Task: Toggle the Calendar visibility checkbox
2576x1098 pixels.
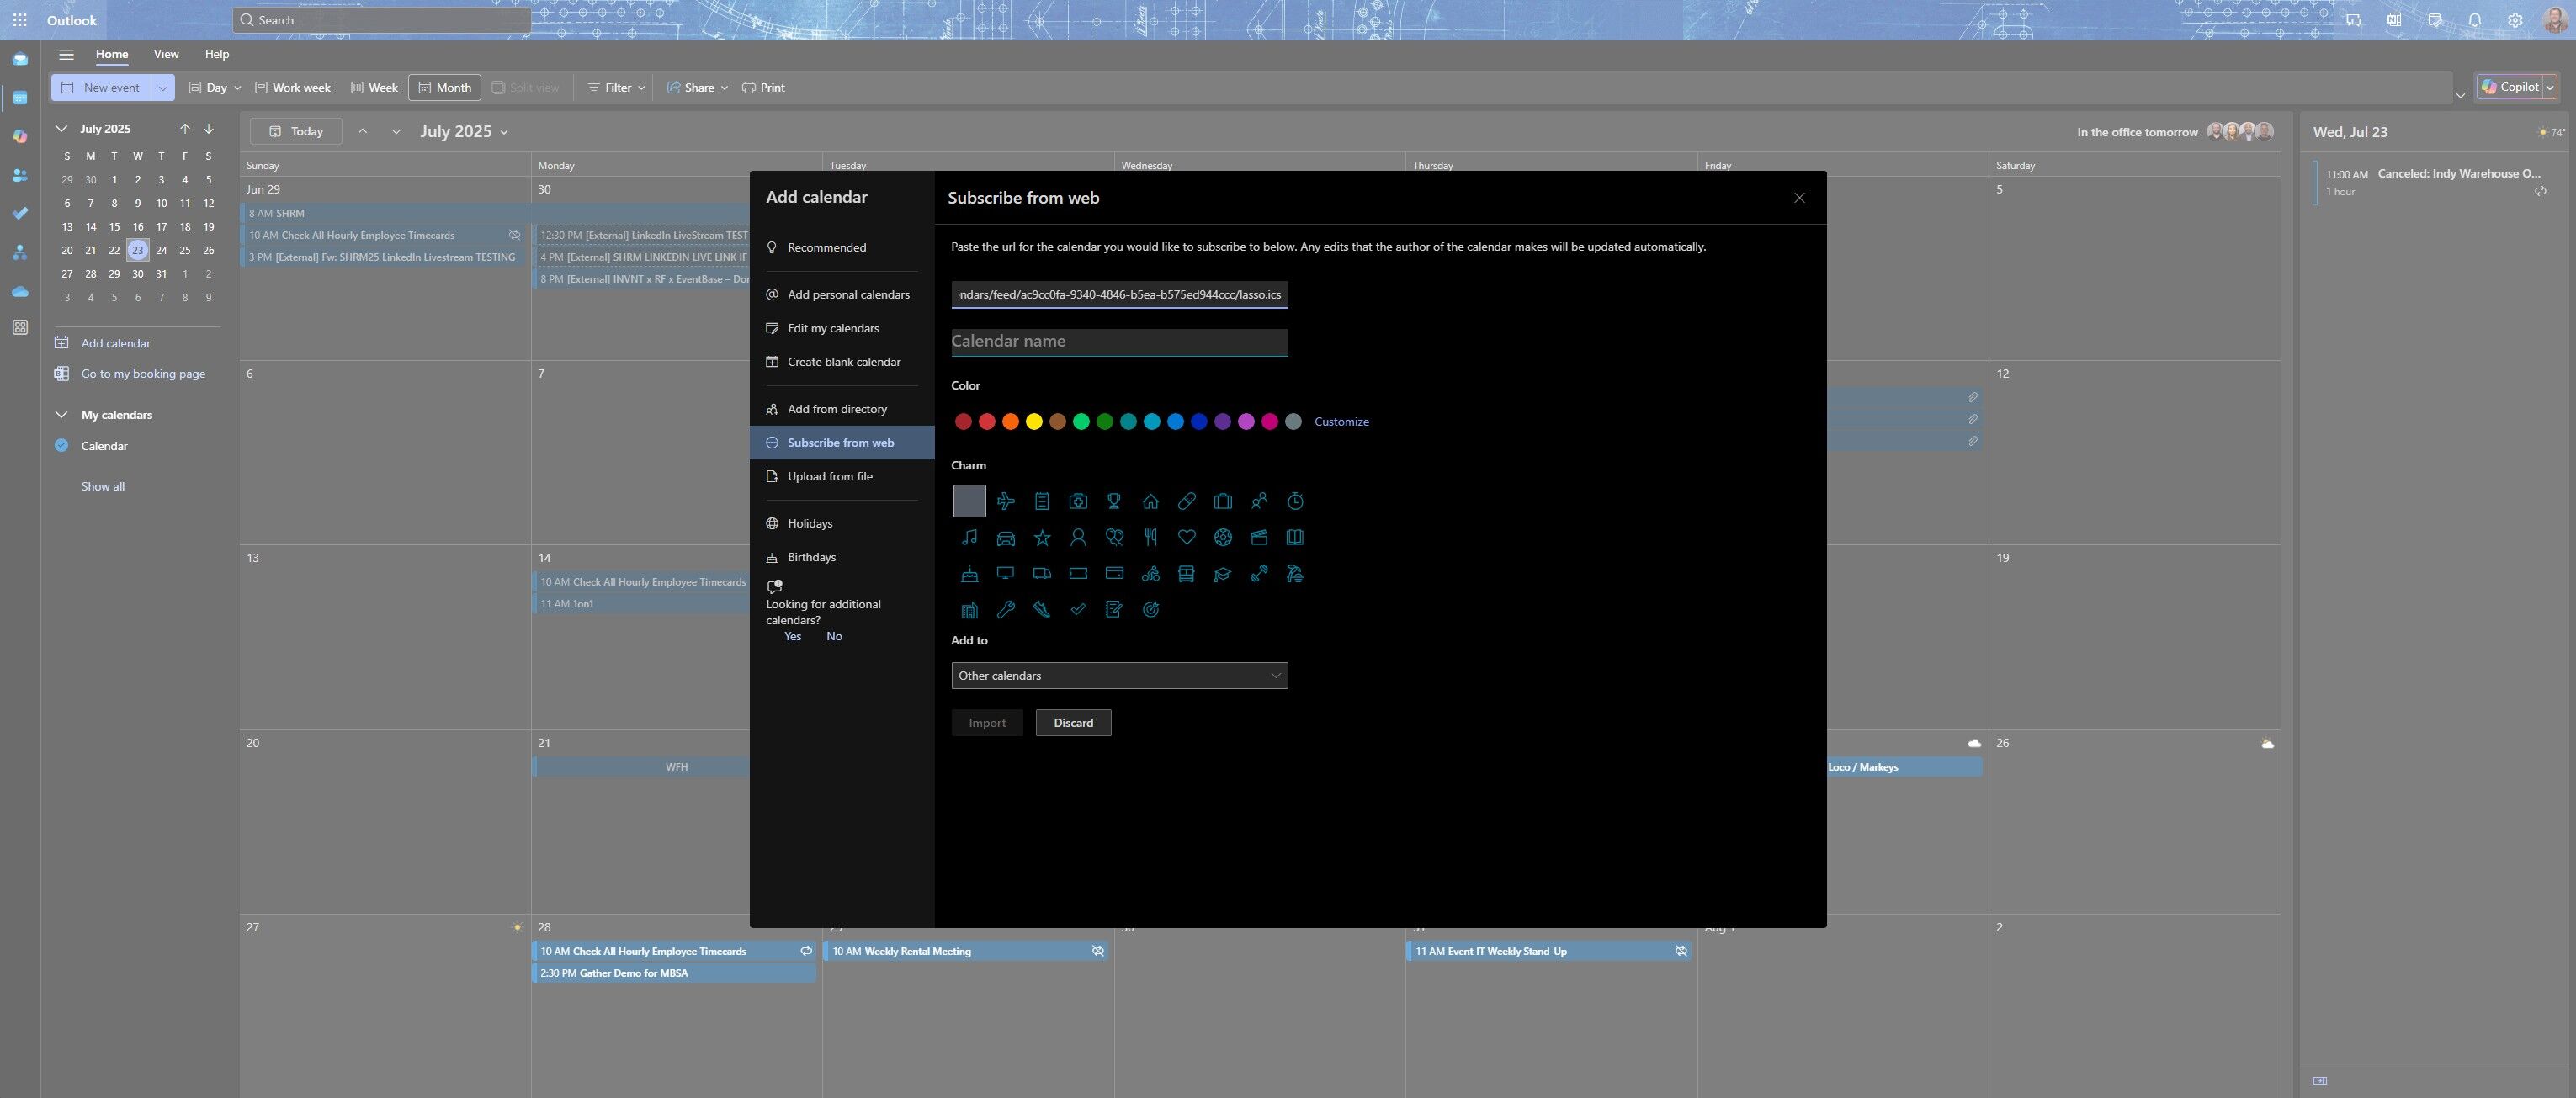Action: [61, 446]
